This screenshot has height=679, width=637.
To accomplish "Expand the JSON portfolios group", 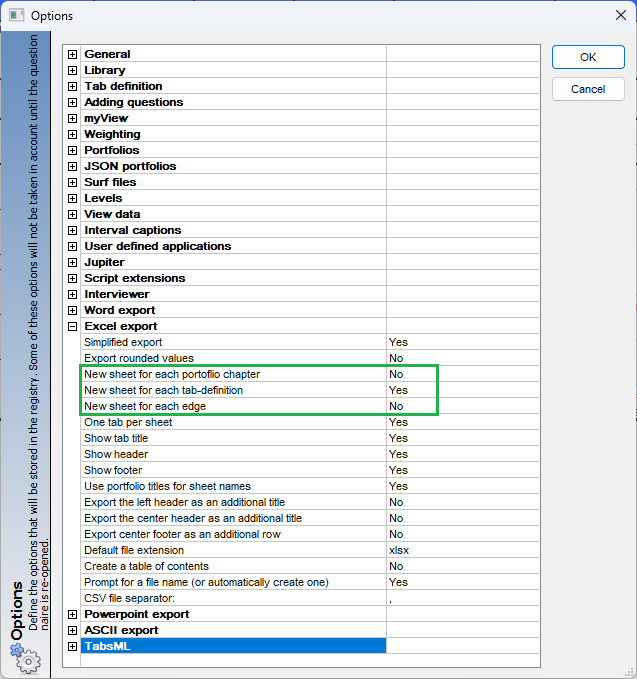I will click(72, 166).
